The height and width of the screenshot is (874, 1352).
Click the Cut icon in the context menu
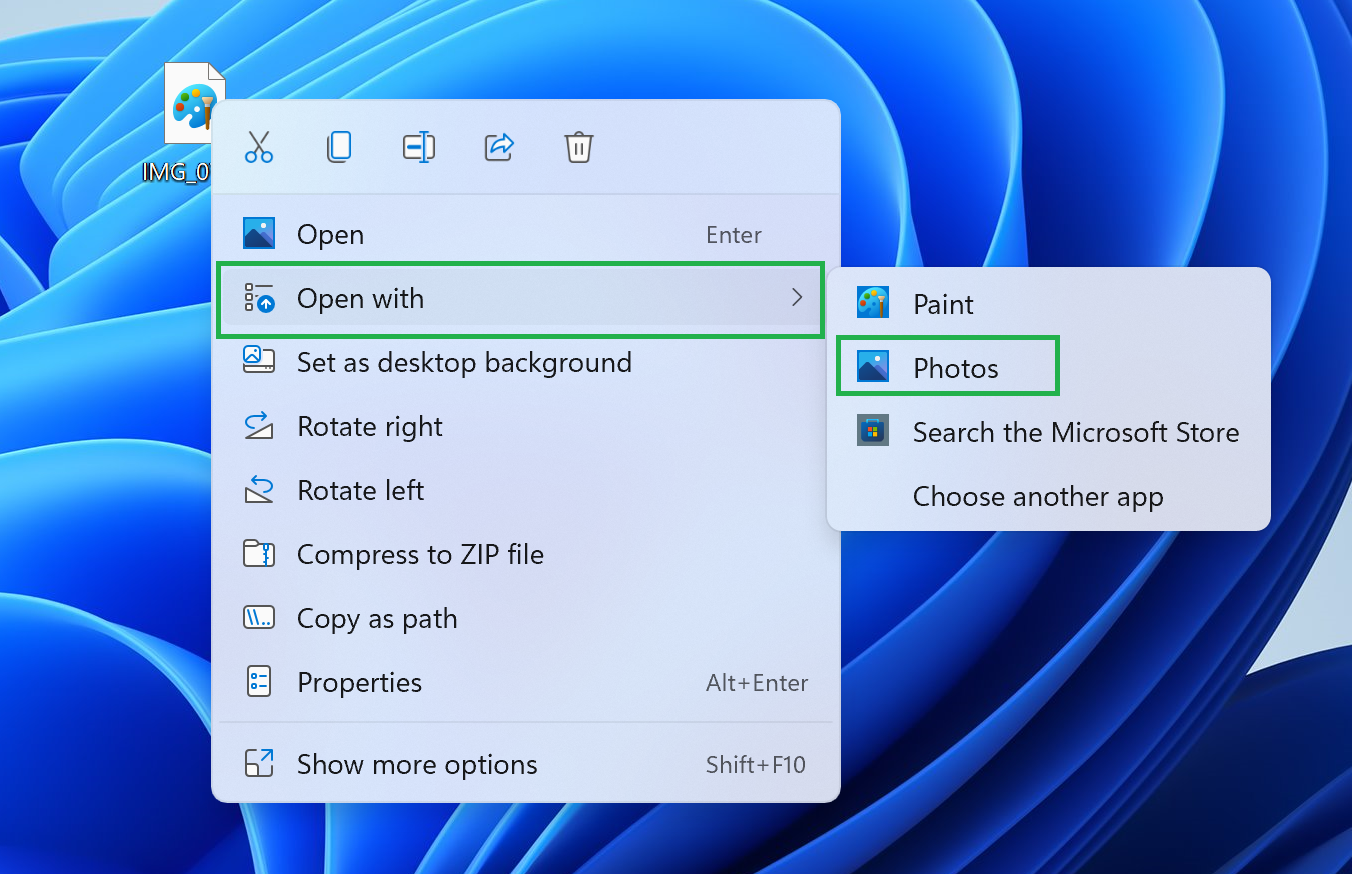[x=259, y=146]
